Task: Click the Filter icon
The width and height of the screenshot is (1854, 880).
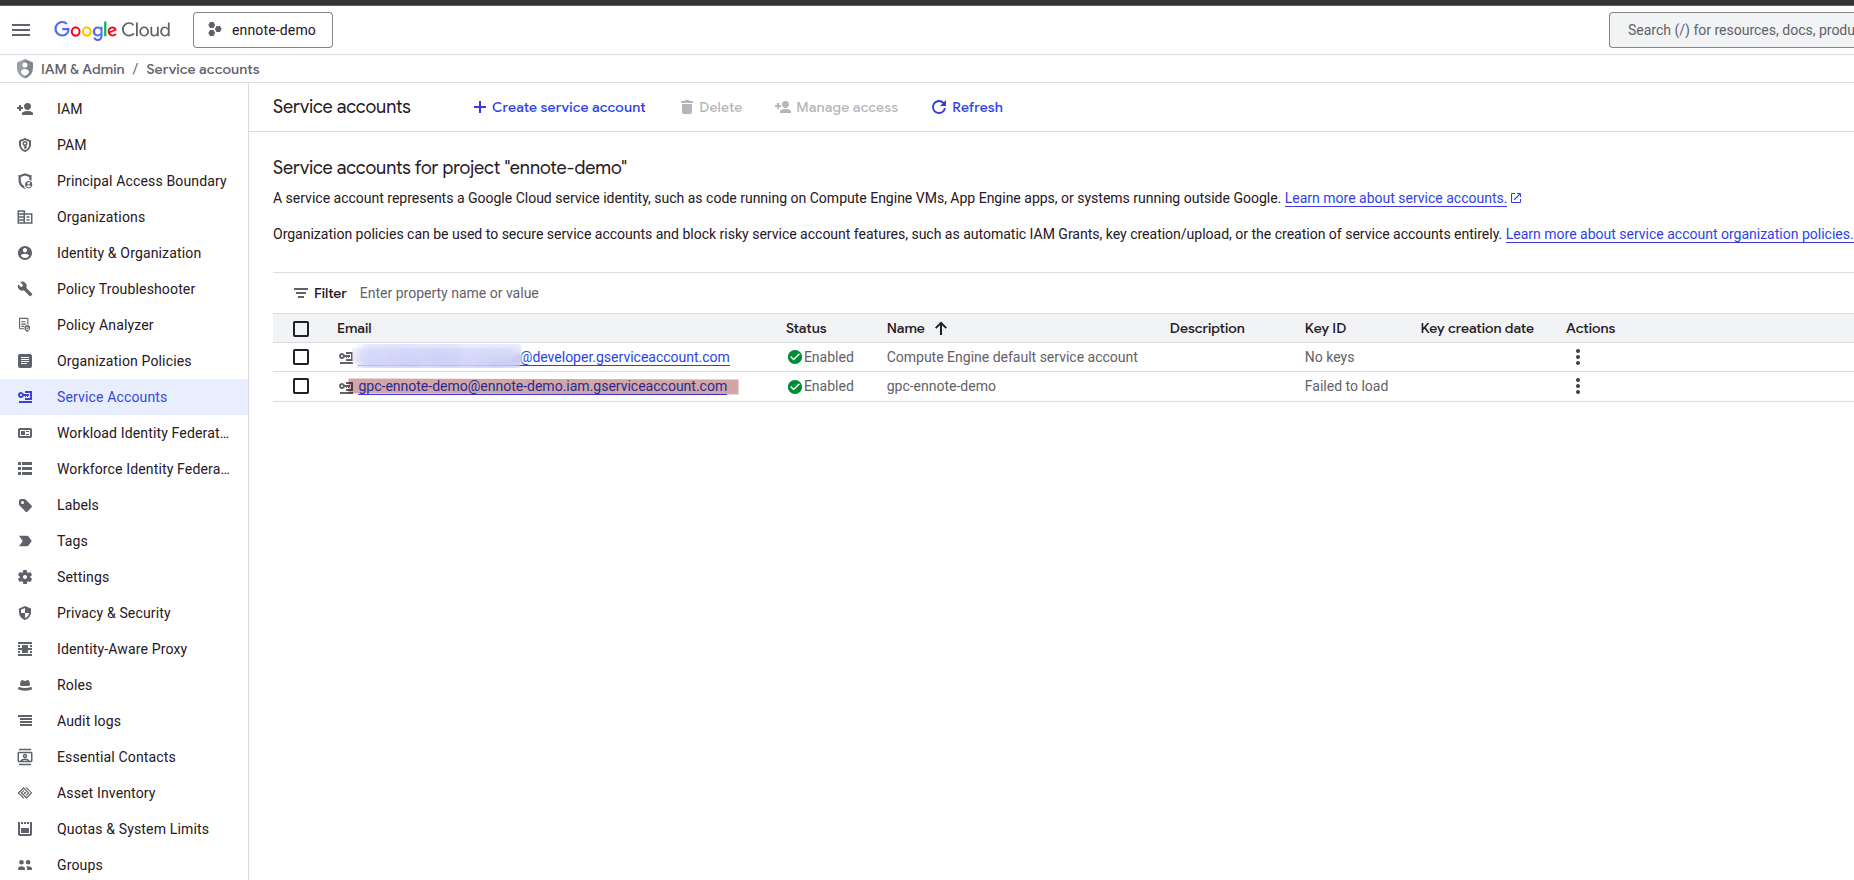Action: coord(300,293)
